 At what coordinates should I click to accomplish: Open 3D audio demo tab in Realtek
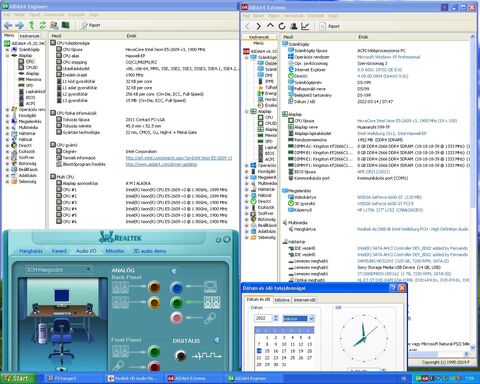point(150,251)
